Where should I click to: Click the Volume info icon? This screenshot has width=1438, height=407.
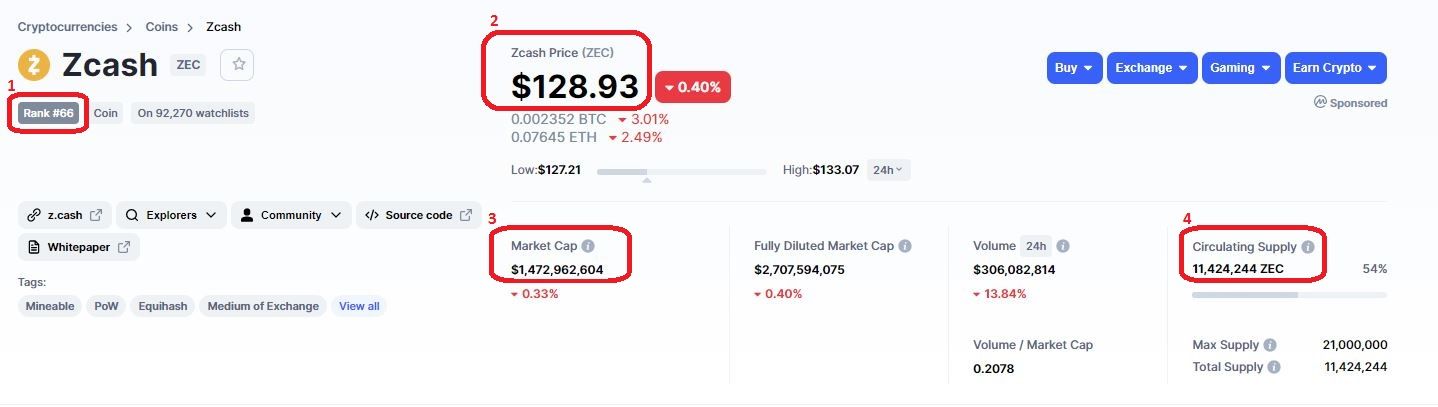point(1063,246)
